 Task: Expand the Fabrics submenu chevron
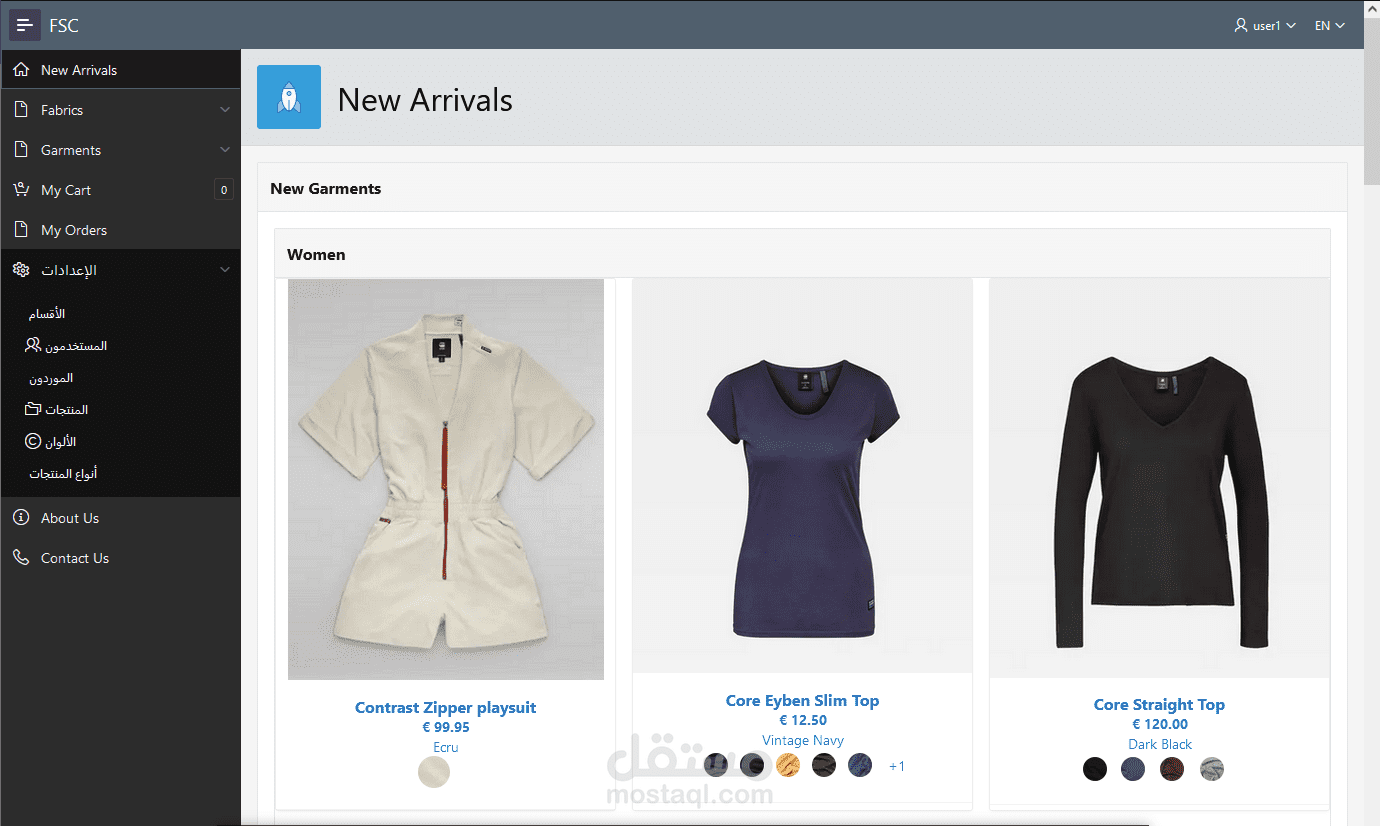pos(225,110)
